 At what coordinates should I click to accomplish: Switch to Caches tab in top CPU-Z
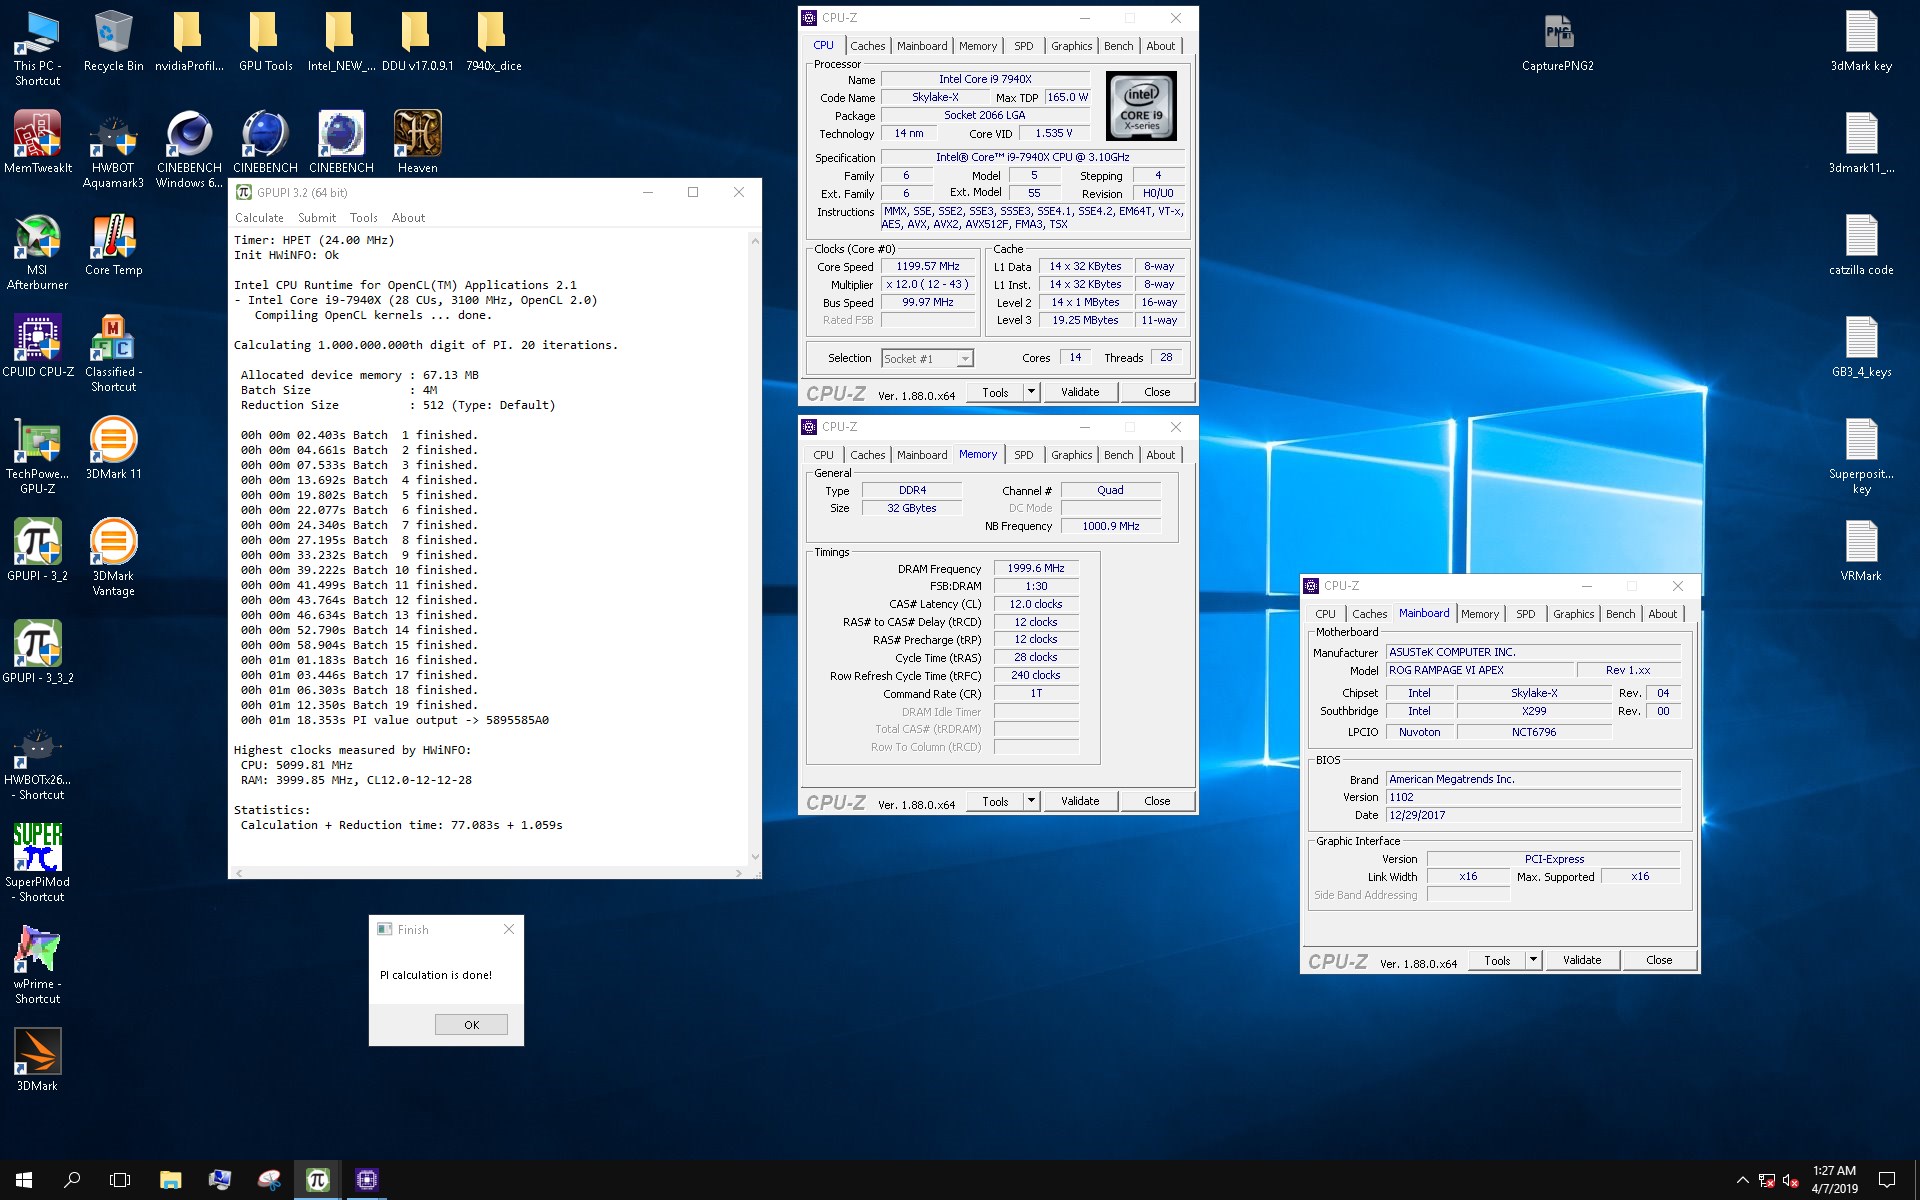pos(867,46)
